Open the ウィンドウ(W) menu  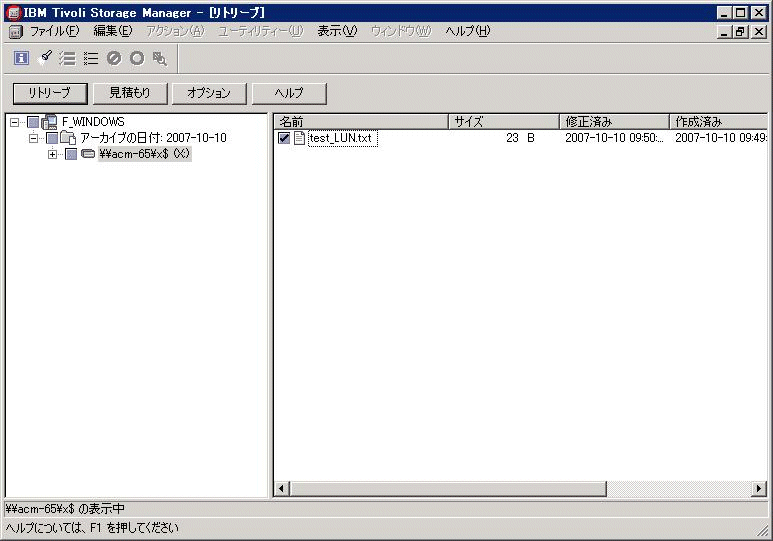(x=401, y=32)
